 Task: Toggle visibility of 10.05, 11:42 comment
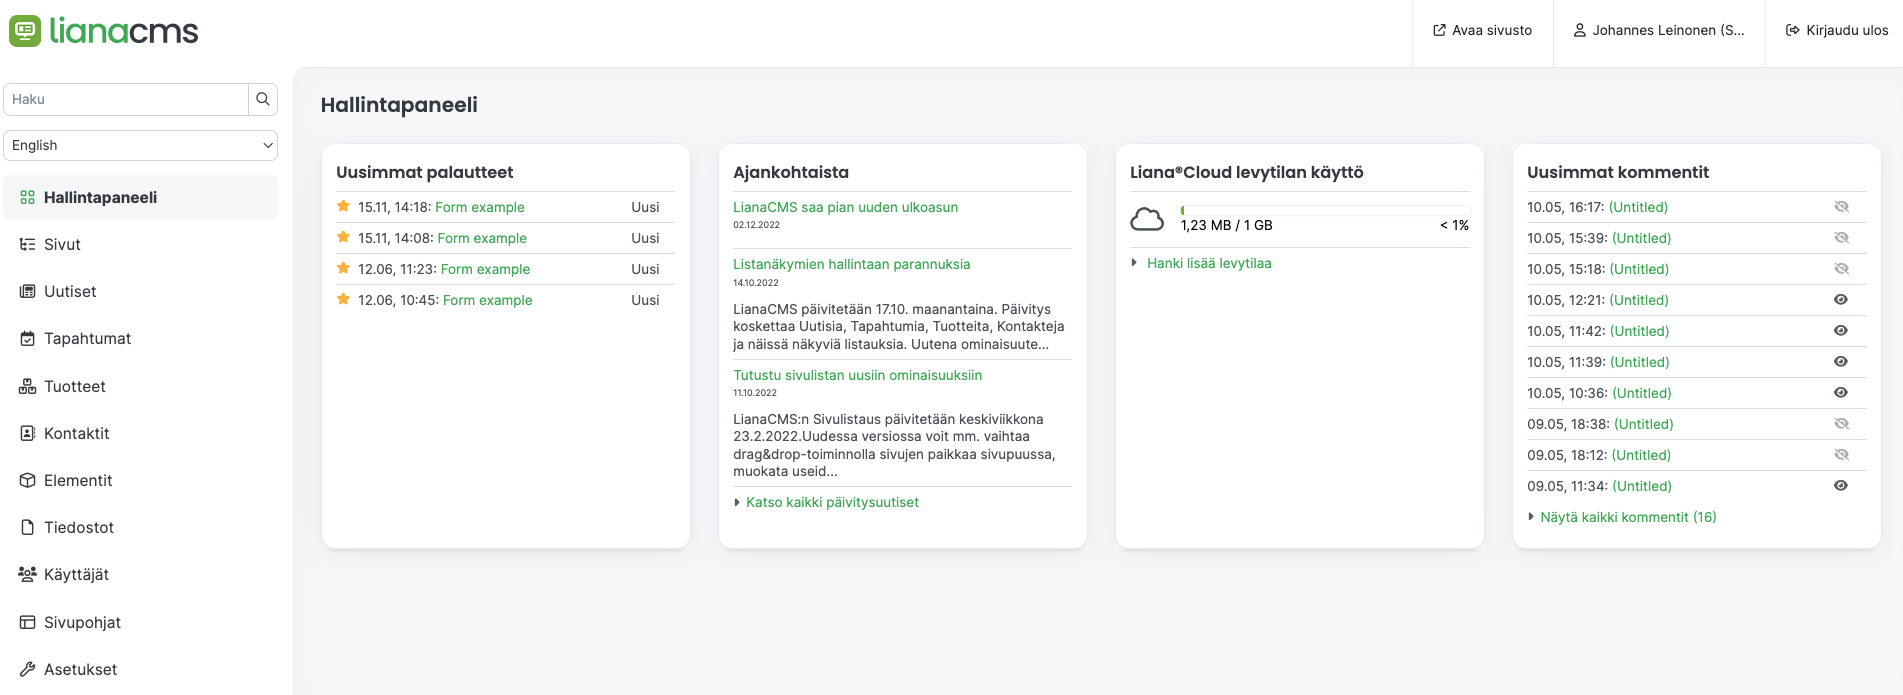1841,331
